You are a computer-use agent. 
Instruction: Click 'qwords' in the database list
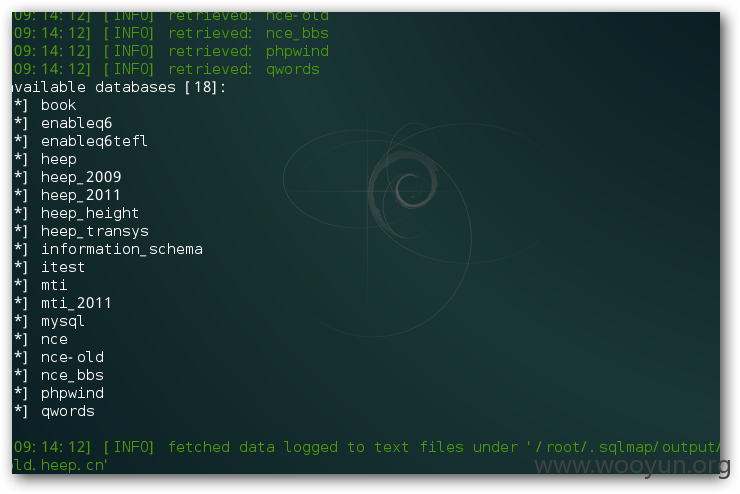point(67,411)
